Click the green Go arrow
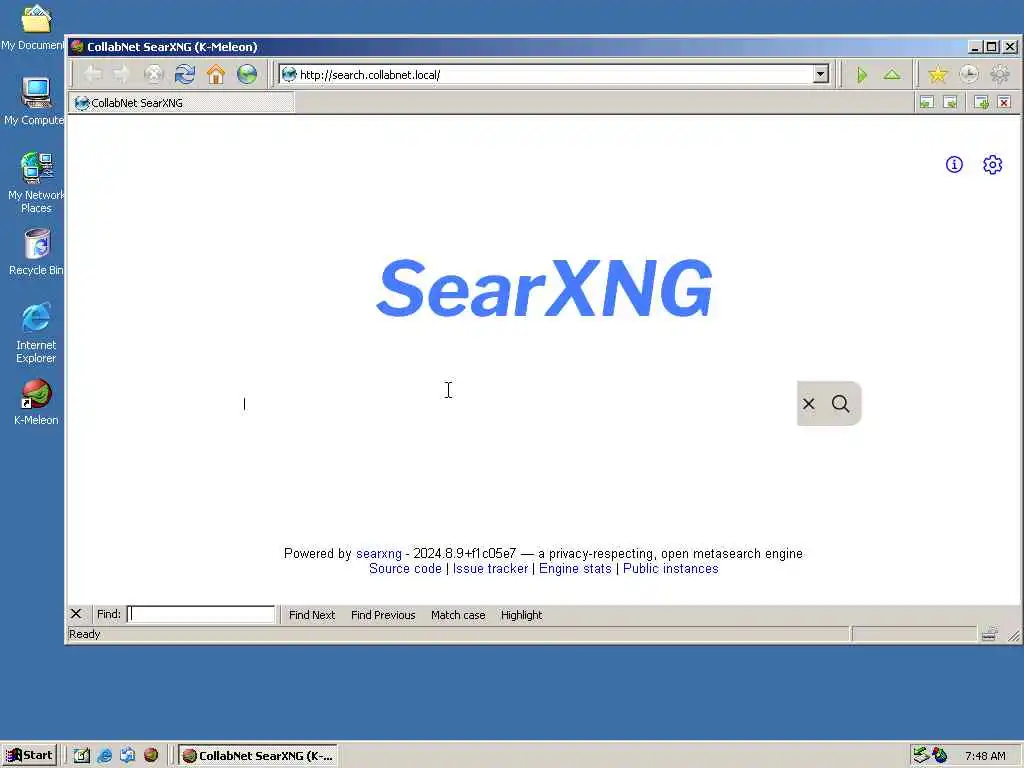The height and width of the screenshot is (768, 1024). click(862, 75)
